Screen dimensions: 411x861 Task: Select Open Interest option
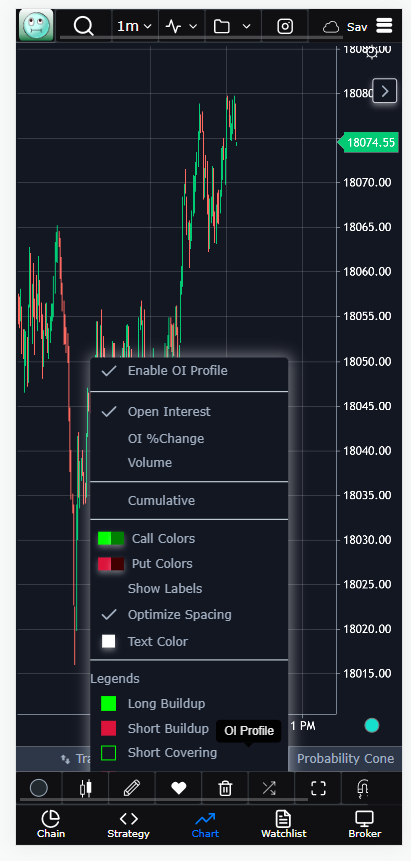(x=189, y=411)
